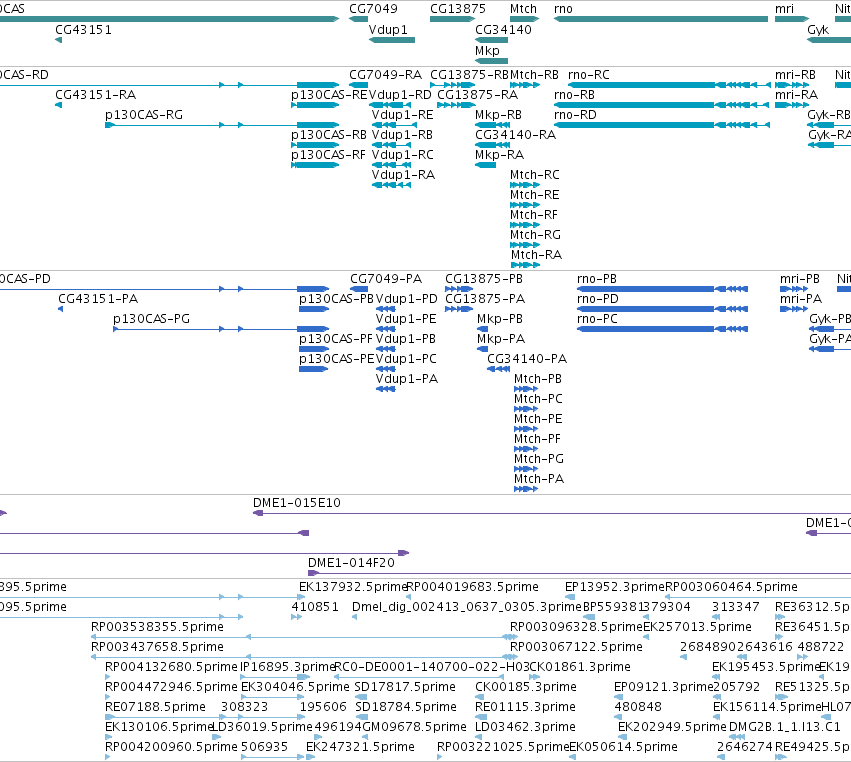Click transcript rno-RB
This screenshot has height=762, width=851.
tap(662, 105)
